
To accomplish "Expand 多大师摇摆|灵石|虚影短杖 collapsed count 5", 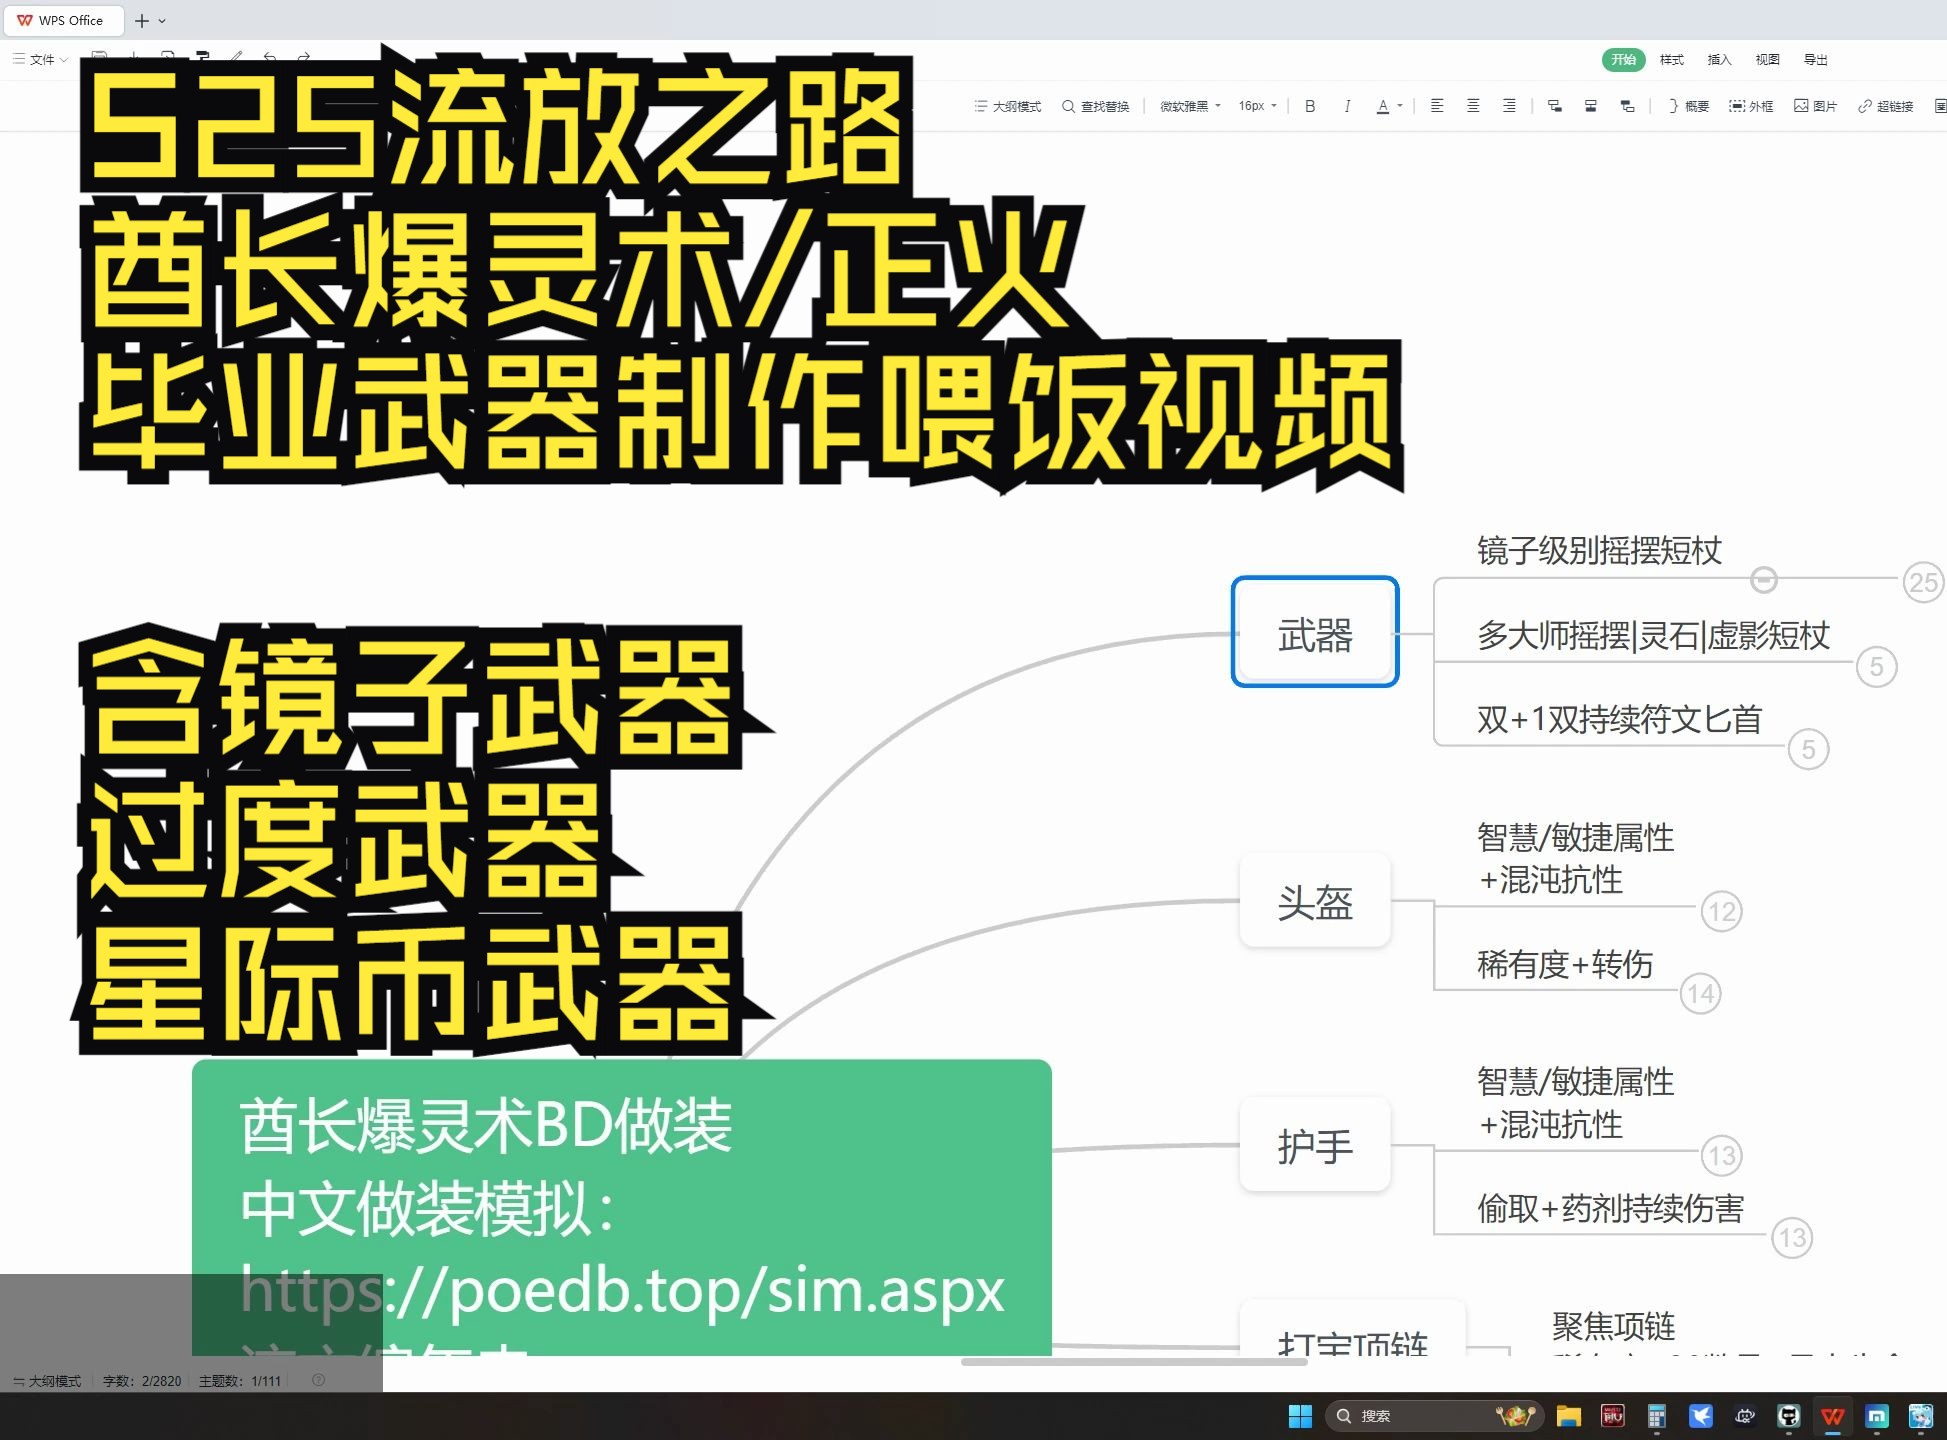I will click(x=1876, y=666).
